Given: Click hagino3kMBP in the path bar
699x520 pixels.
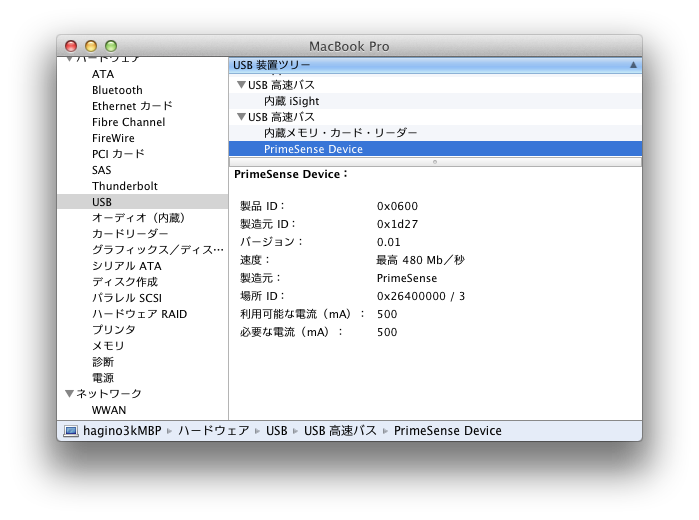Looking at the screenshot, I should [122, 431].
